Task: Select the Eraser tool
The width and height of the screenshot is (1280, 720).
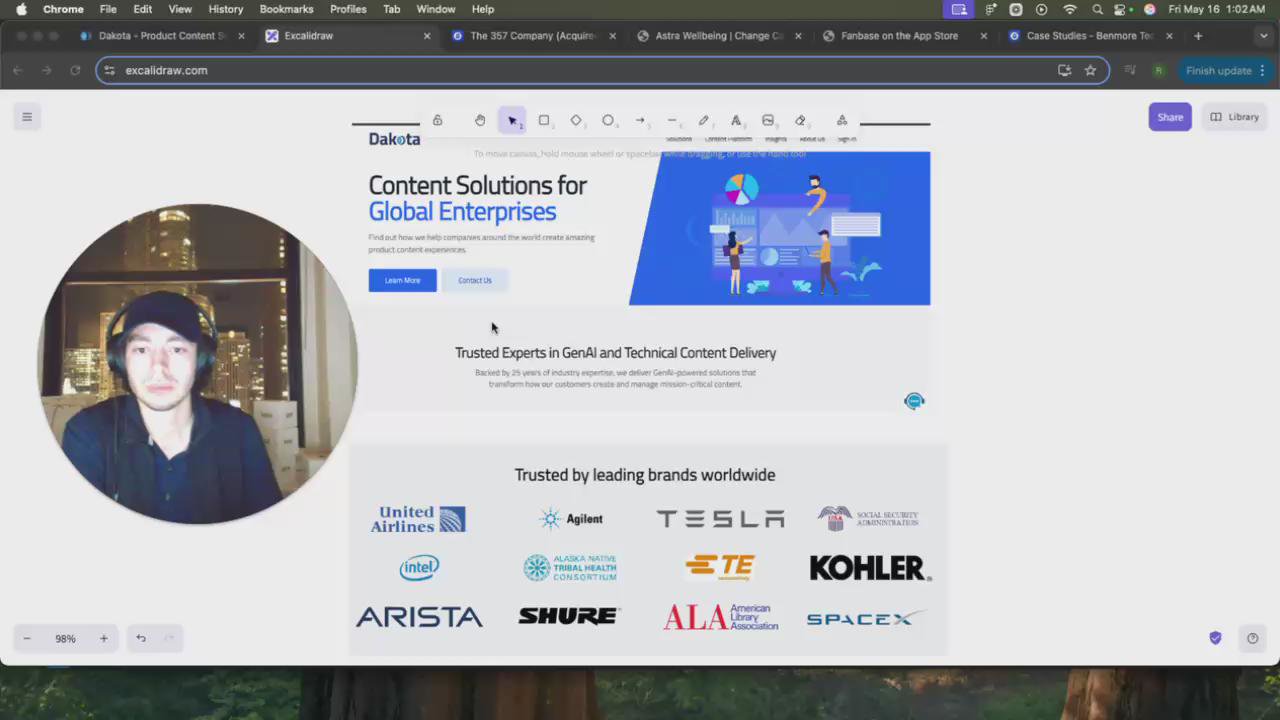Action: 800,120
